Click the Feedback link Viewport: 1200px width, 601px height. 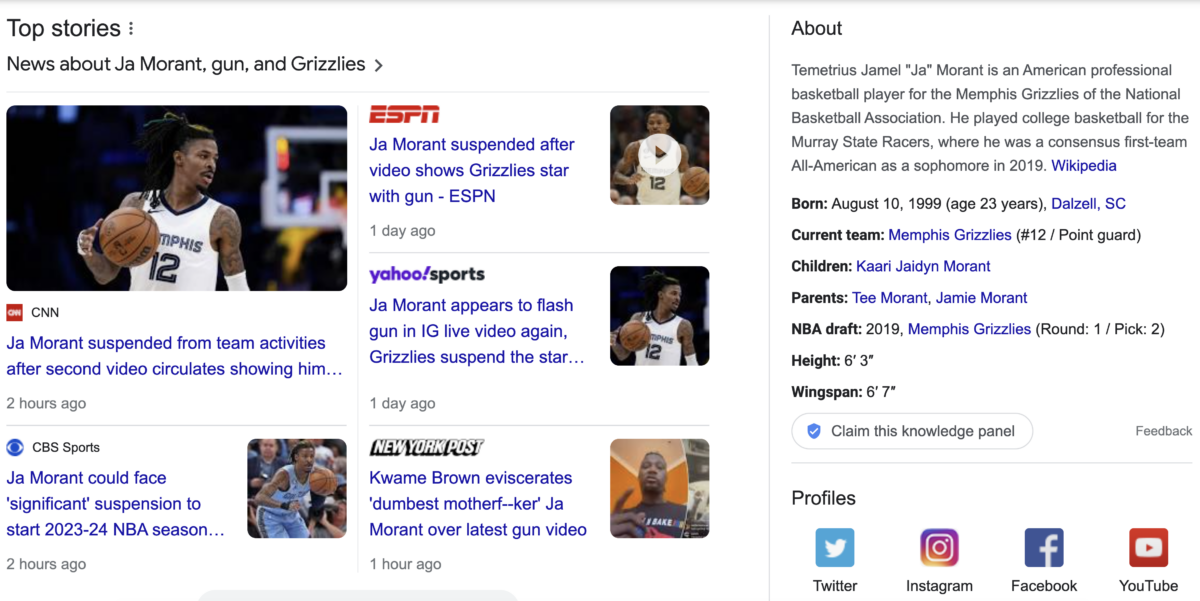pyautogui.click(x=1163, y=431)
